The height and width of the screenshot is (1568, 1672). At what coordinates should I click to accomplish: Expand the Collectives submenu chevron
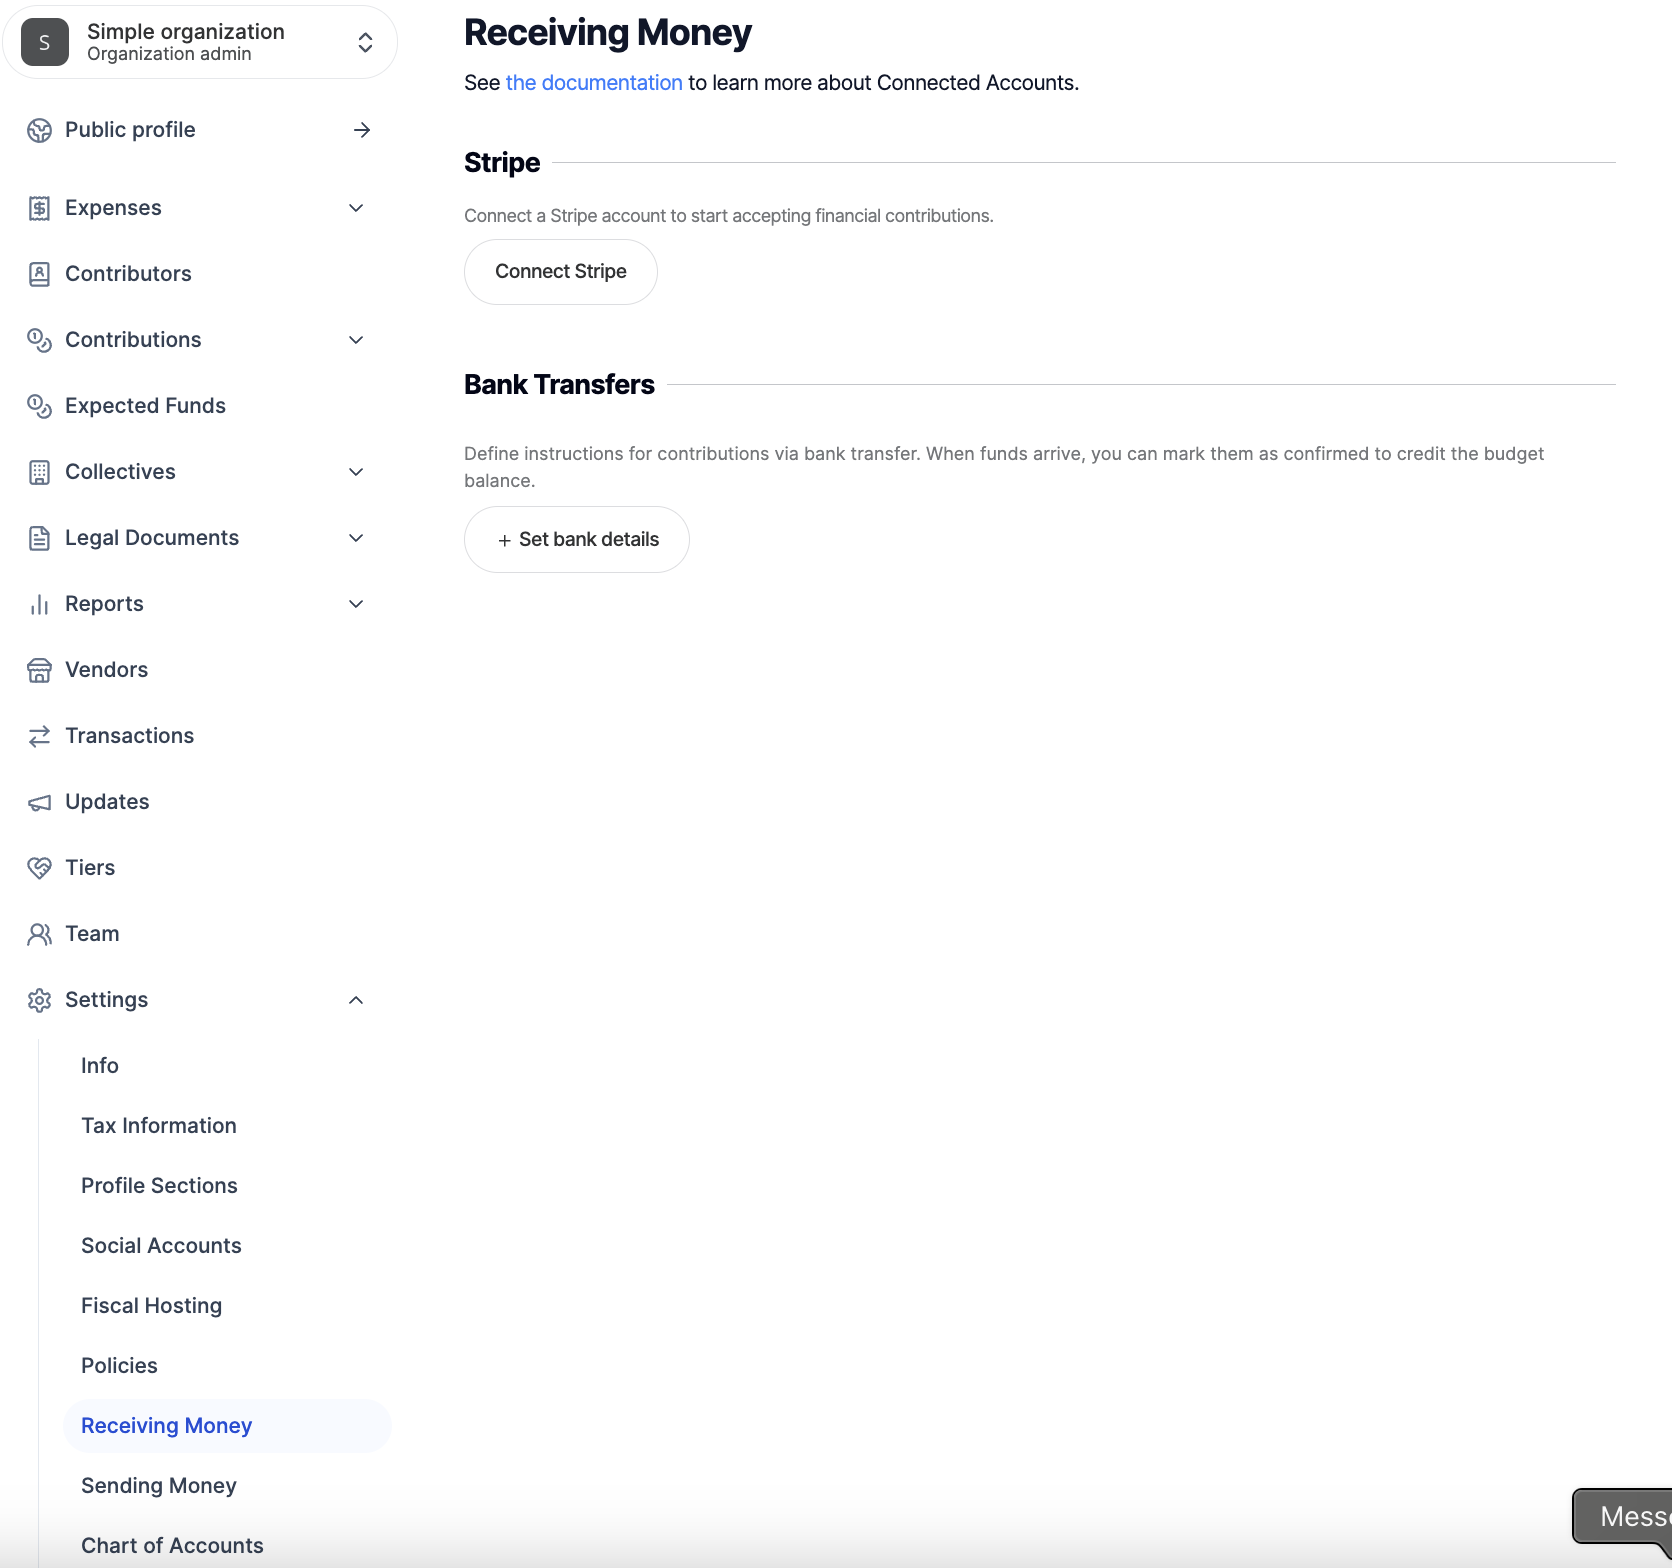(356, 472)
